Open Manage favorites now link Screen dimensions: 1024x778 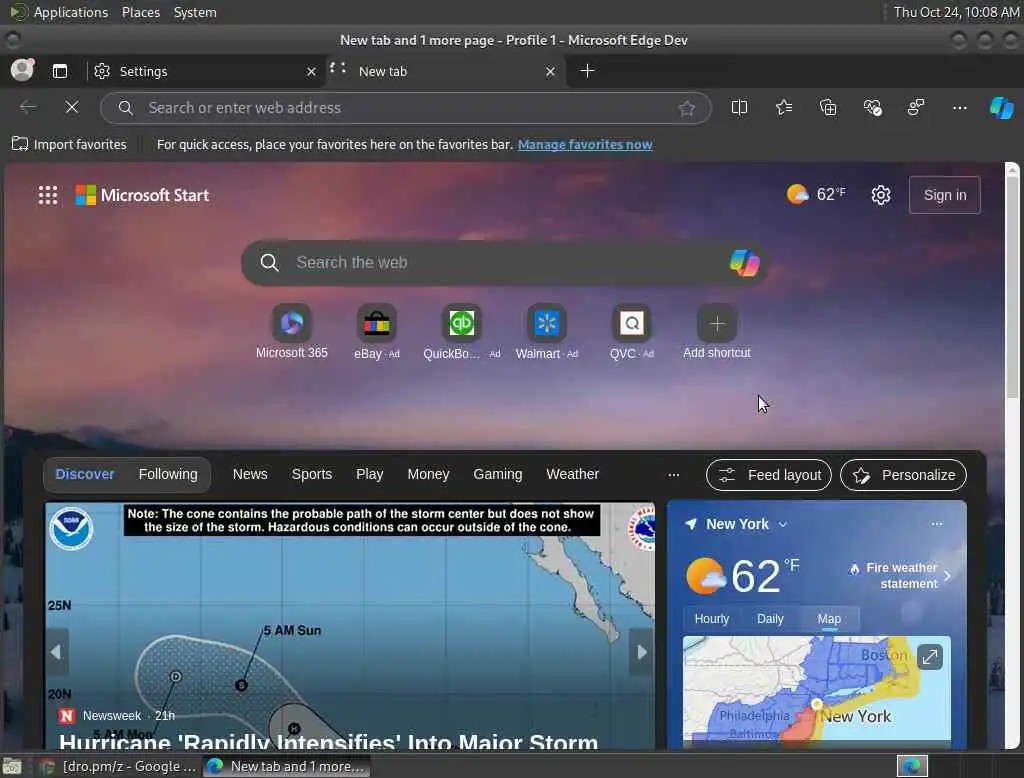[585, 144]
